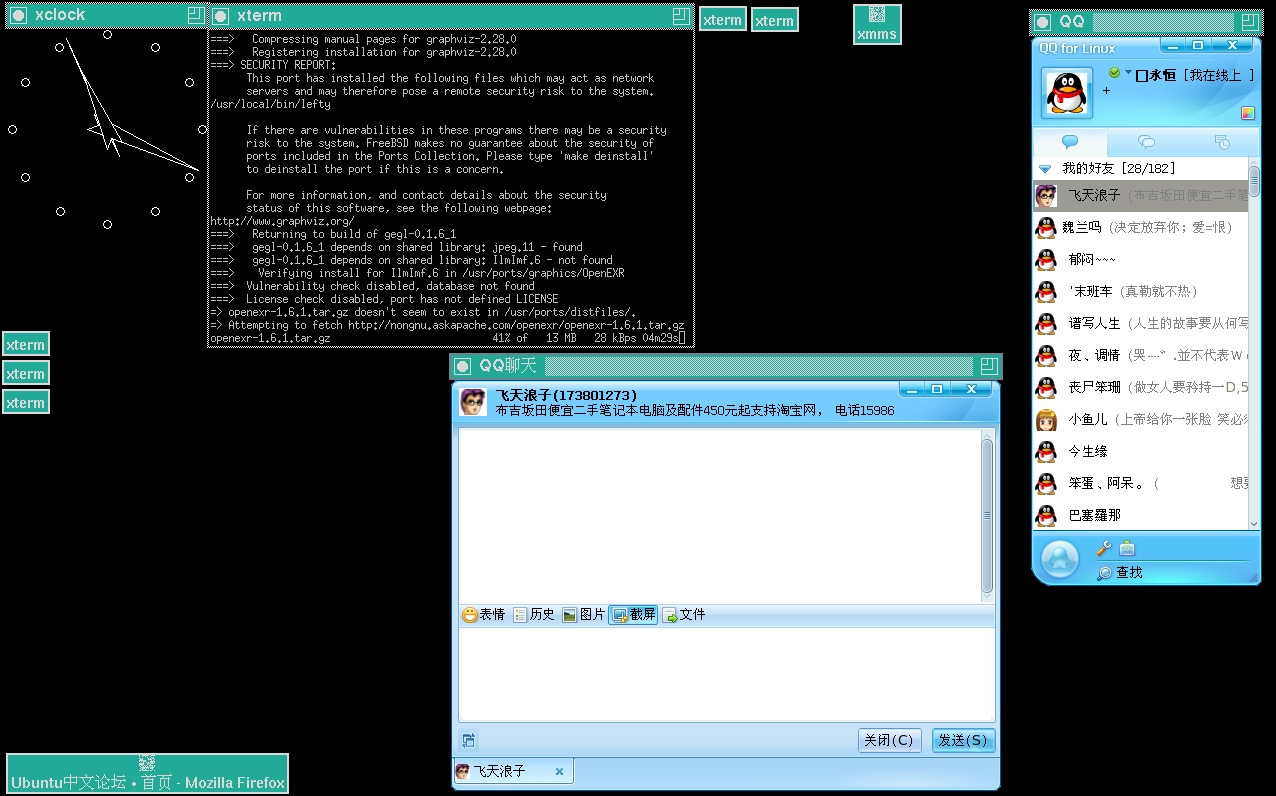
Task: Open the QQ message box icon
Action: 1127,548
